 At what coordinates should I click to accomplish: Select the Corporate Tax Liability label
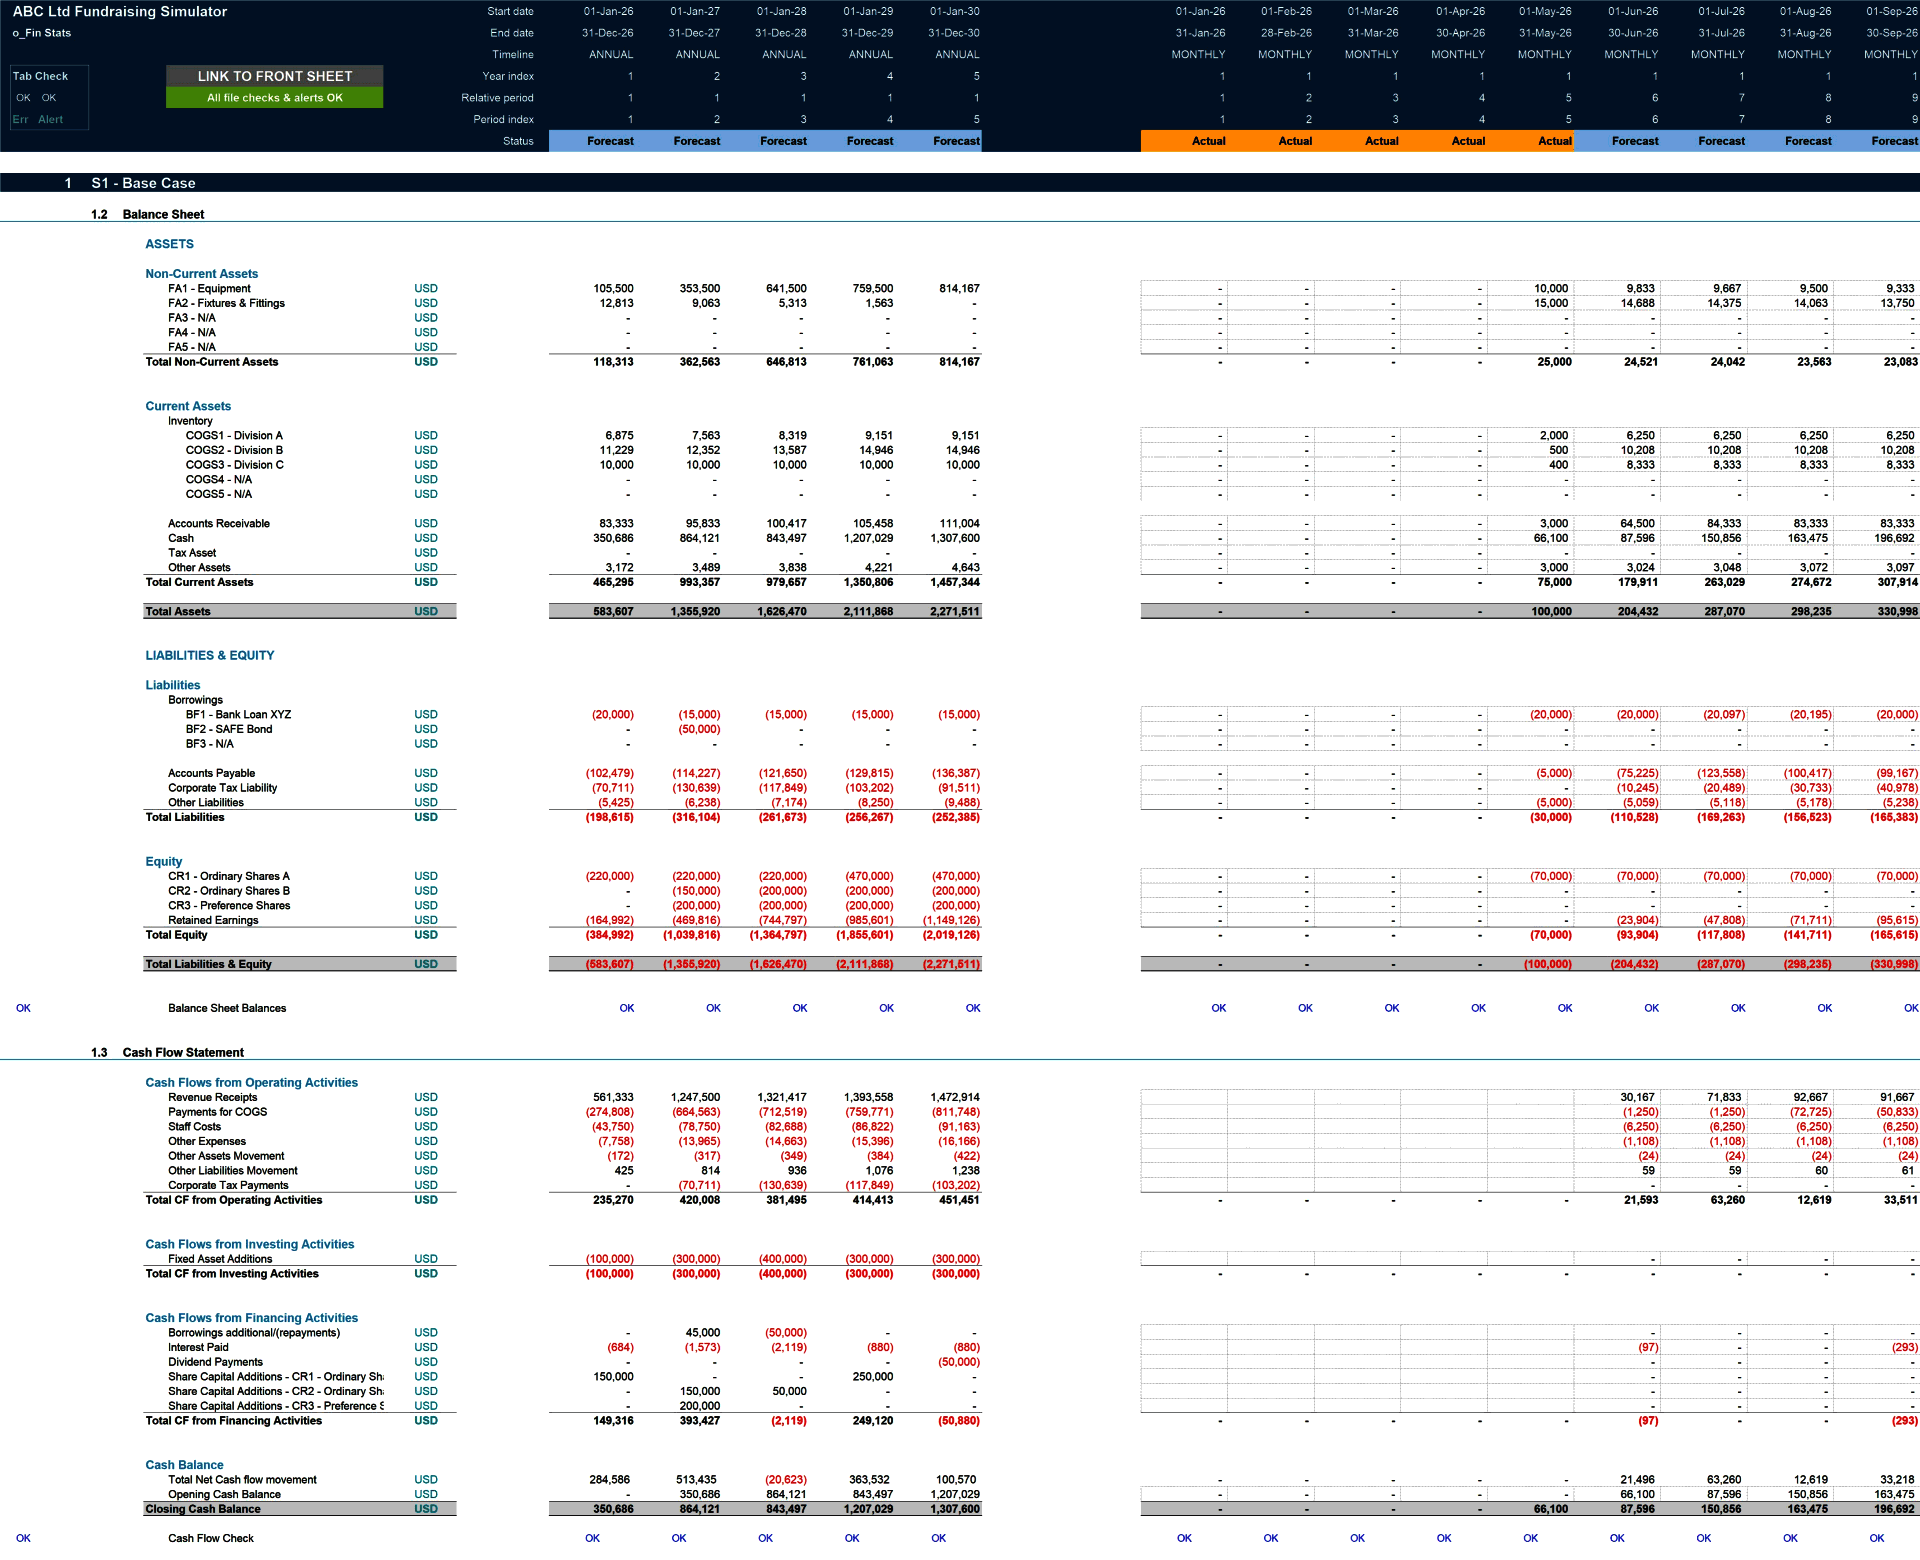click(x=222, y=788)
